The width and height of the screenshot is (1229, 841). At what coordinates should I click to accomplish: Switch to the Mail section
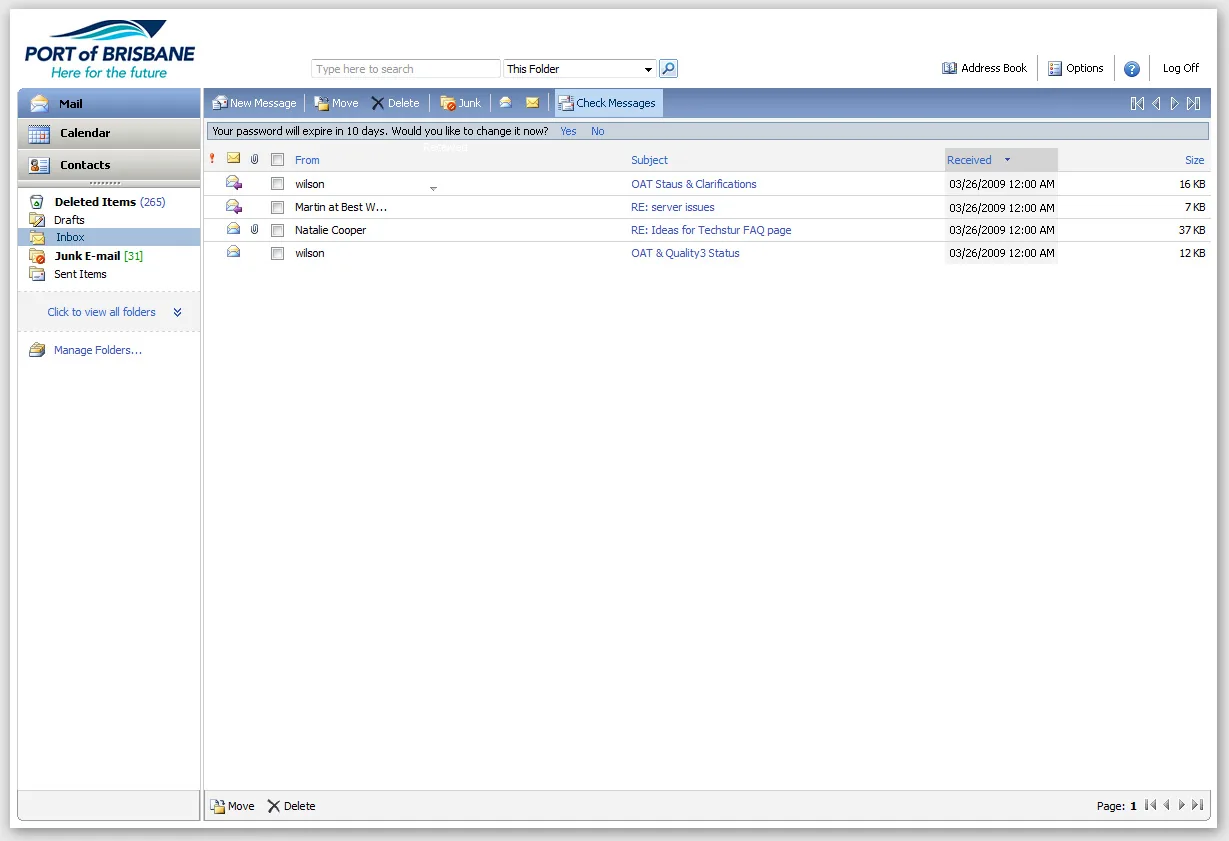[109, 104]
